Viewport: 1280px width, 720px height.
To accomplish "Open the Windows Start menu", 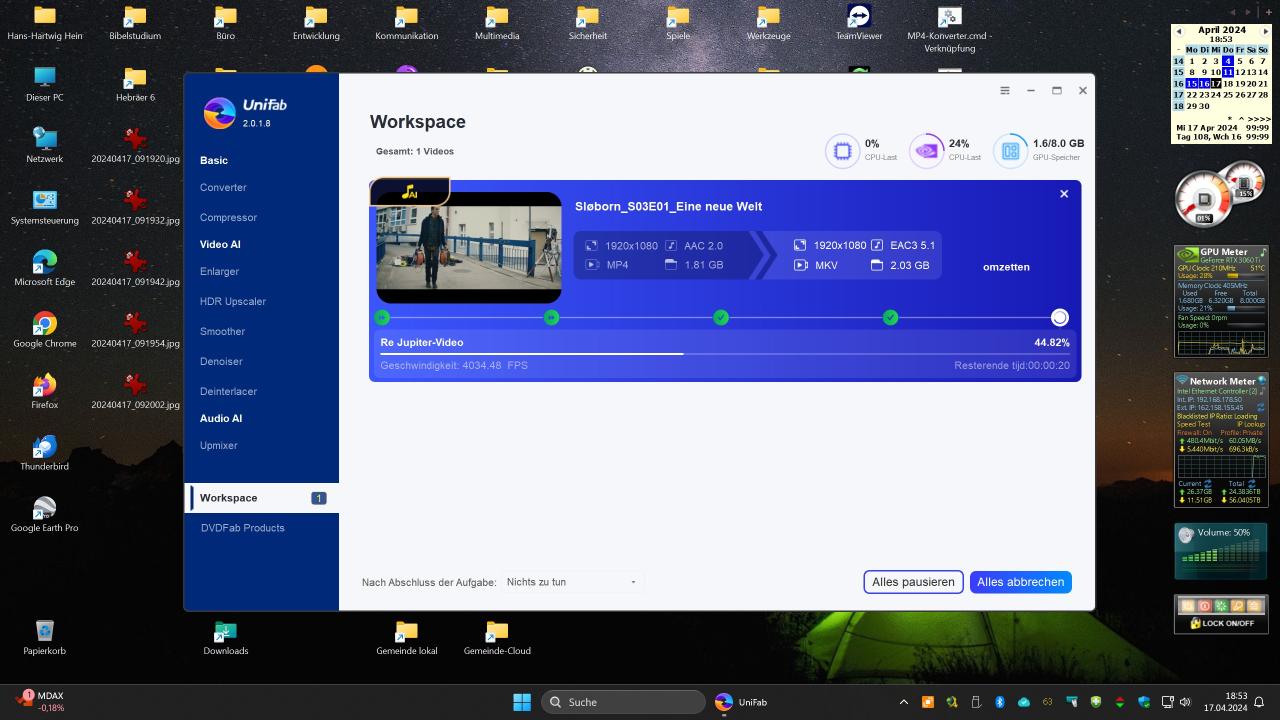I will (522, 702).
